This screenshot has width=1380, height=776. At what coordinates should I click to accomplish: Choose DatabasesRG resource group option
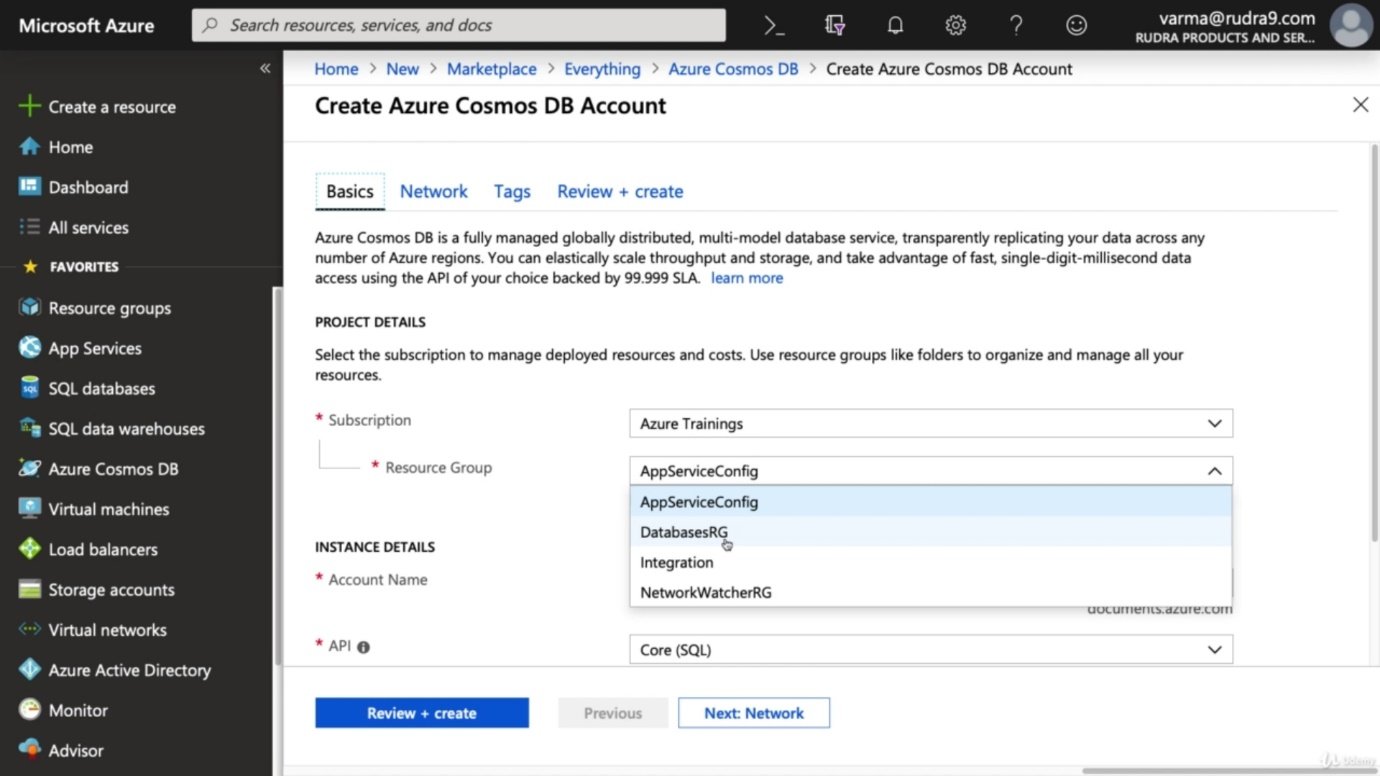coord(931,532)
